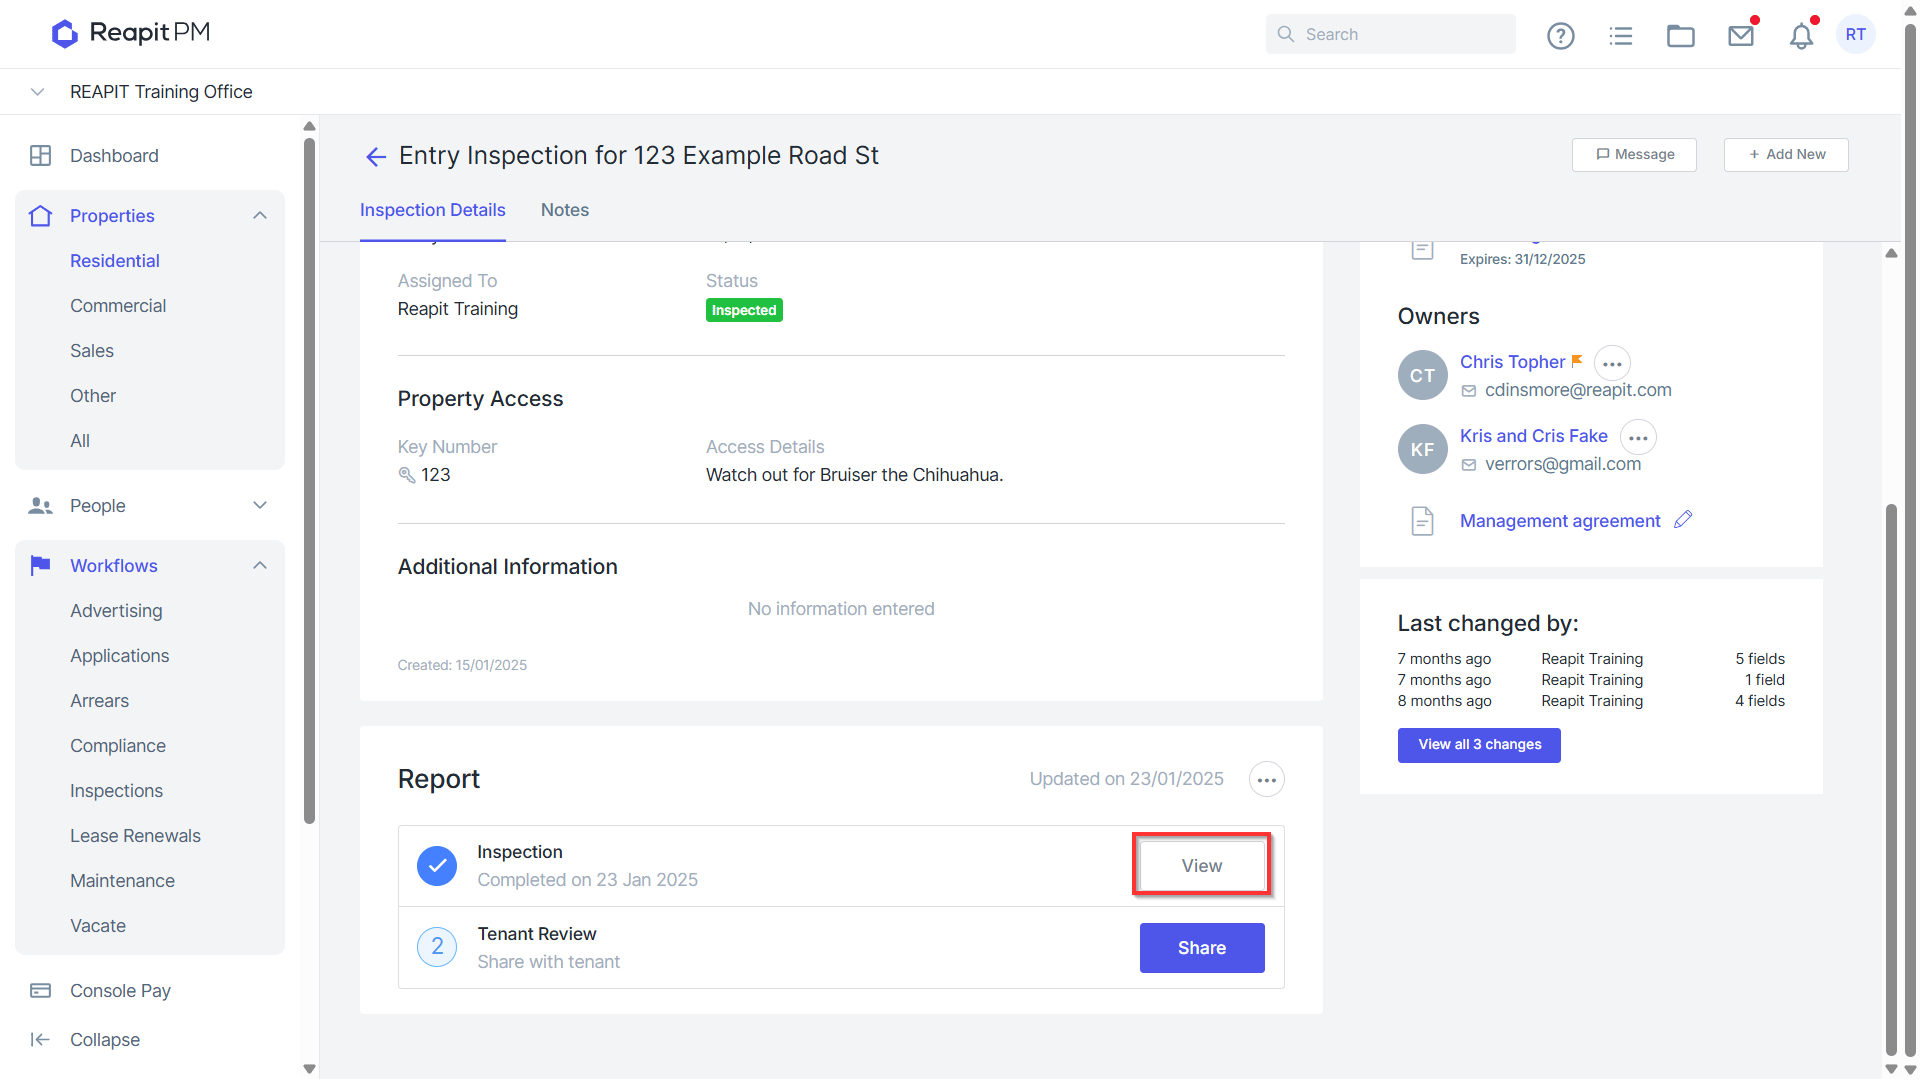Viewport: 1920px width, 1080px height.
Task: Open the task list icon in header
Action: pos(1621,35)
